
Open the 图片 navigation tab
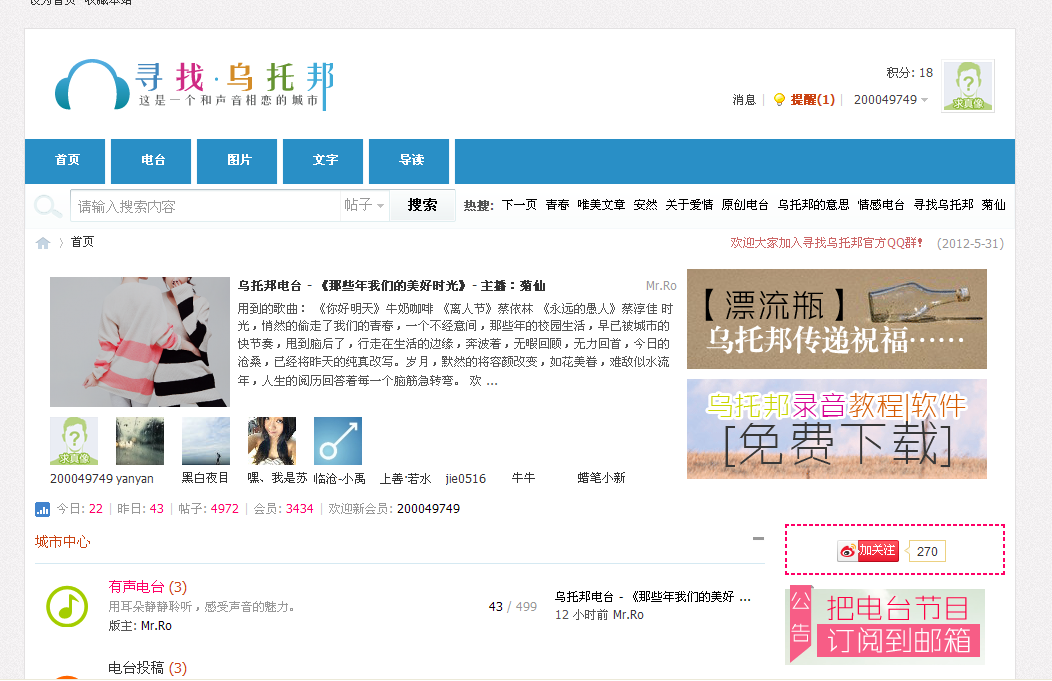(236, 161)
